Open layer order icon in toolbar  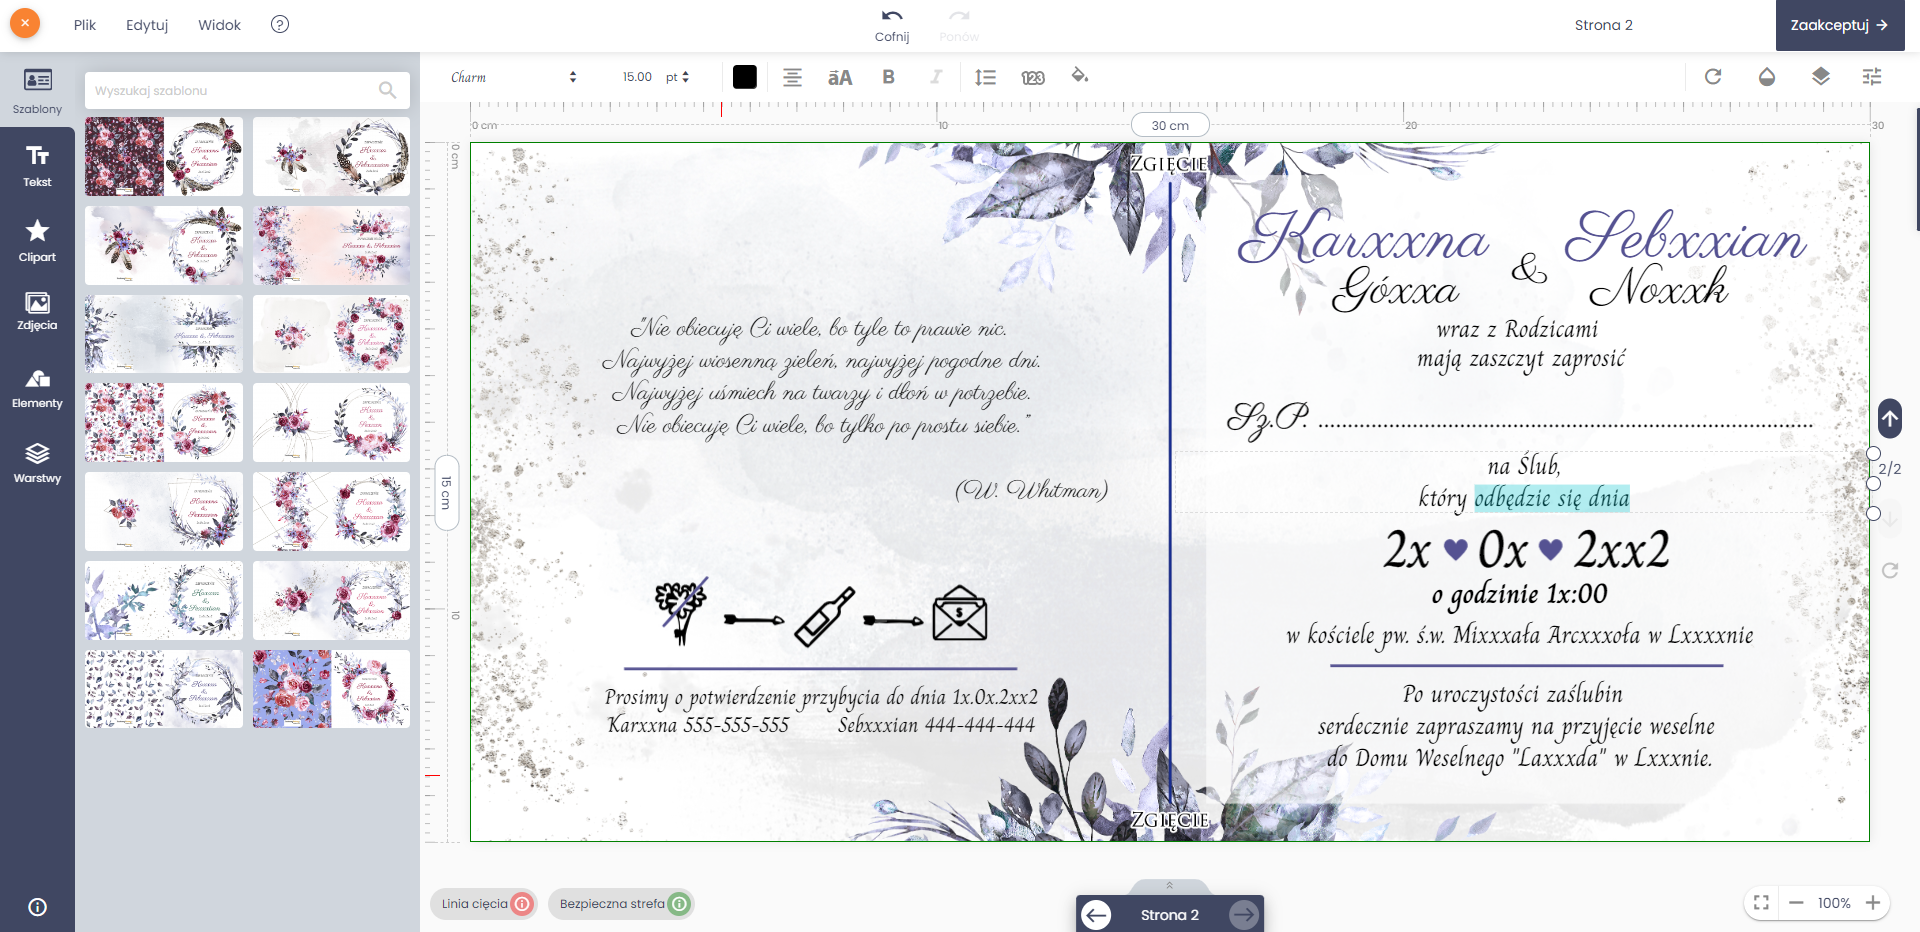click(x=1820, y=76)
